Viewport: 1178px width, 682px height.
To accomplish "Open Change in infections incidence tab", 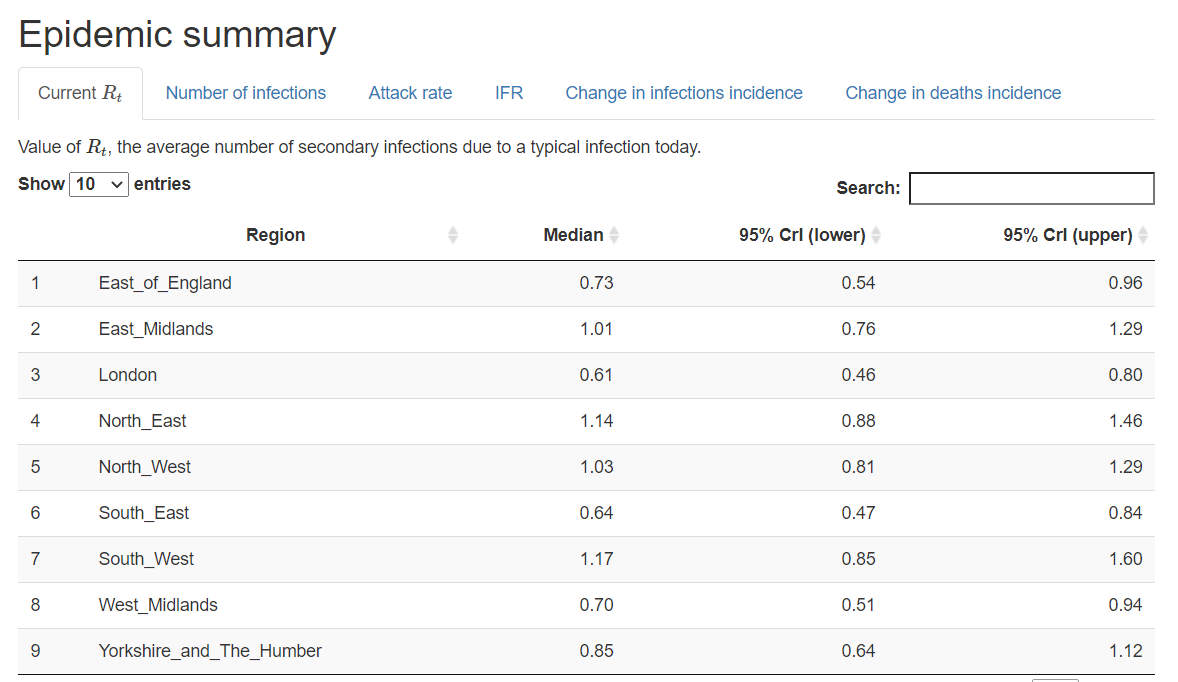I will pos(684,93).
